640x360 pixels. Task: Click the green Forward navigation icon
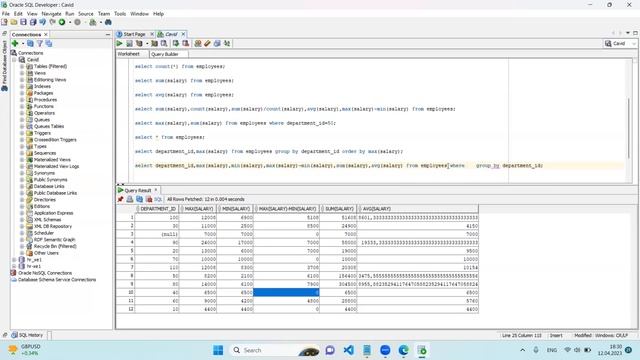tap(62, 22)
